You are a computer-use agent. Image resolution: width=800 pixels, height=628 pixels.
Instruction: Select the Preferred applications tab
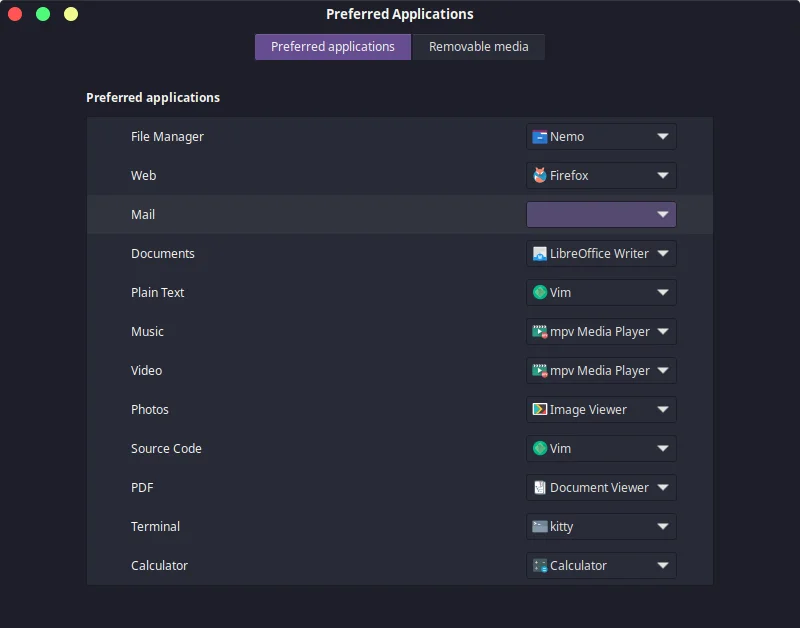pos(333,47)
